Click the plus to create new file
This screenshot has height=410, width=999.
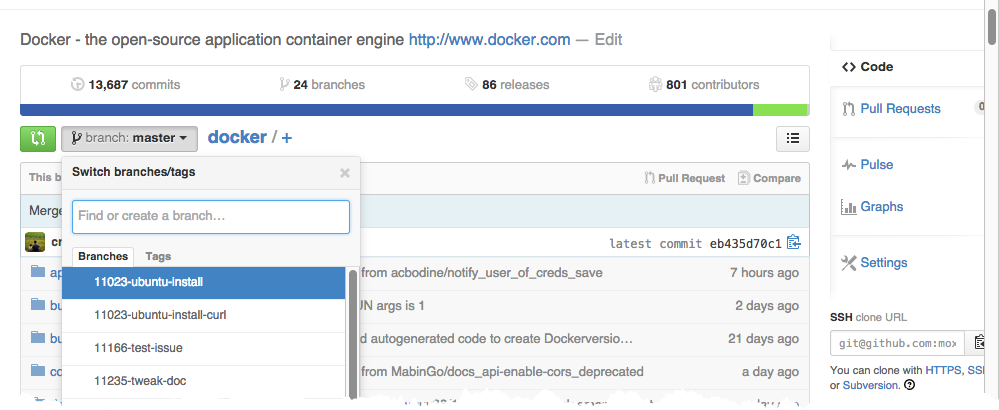coord(287,138)
